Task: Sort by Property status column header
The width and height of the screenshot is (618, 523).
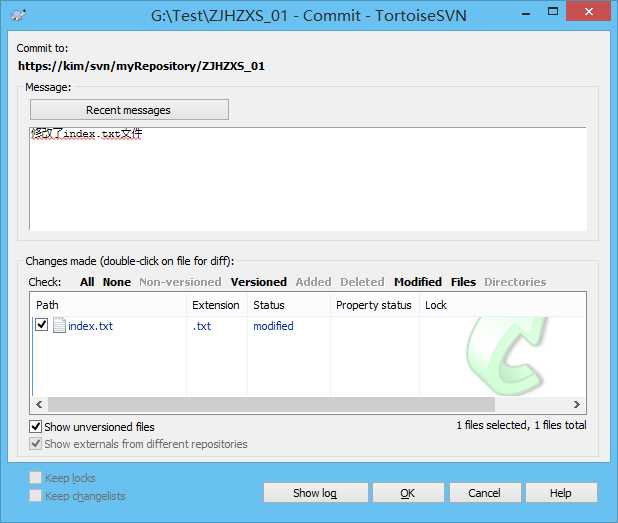Action: point(374,305)
